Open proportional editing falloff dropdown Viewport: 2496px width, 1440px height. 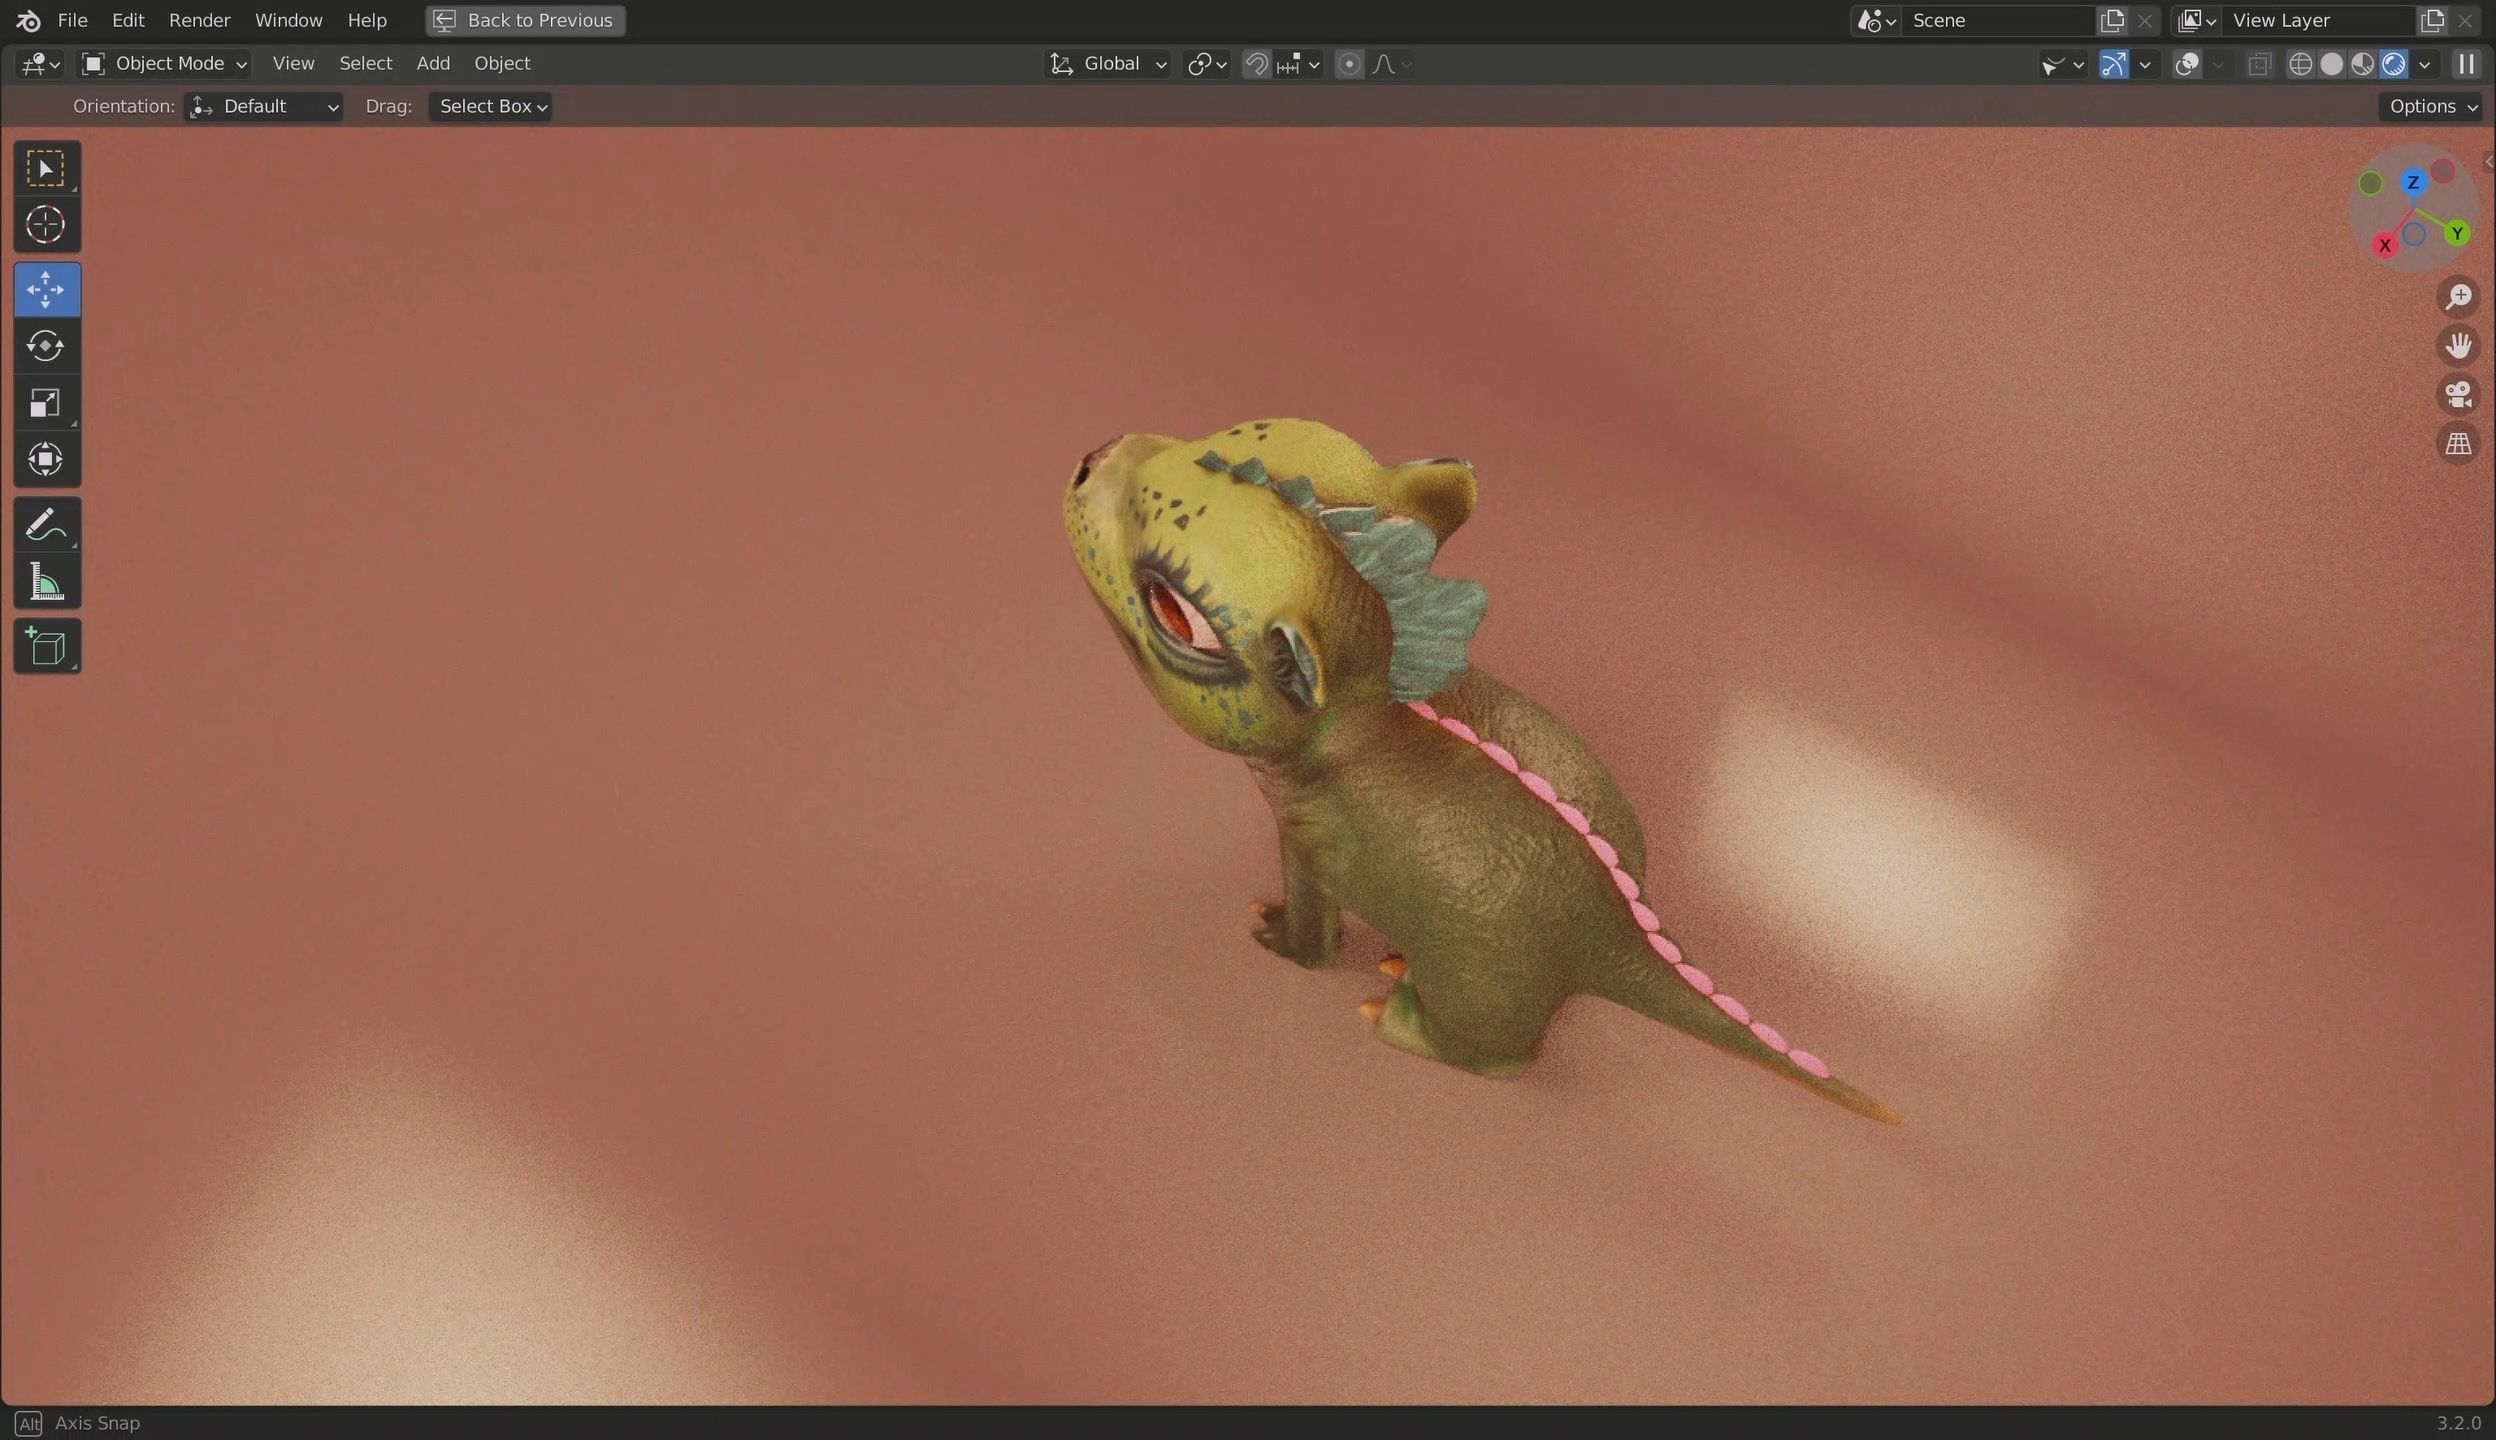[x=1391, y=64]
